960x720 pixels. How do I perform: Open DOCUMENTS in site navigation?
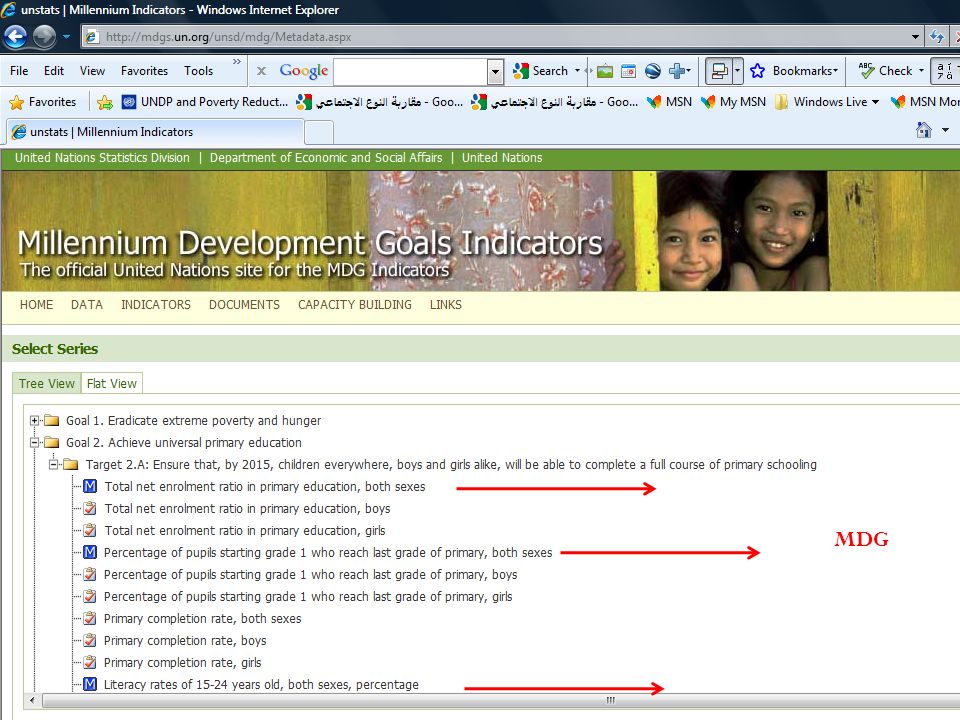coord(244,304)
